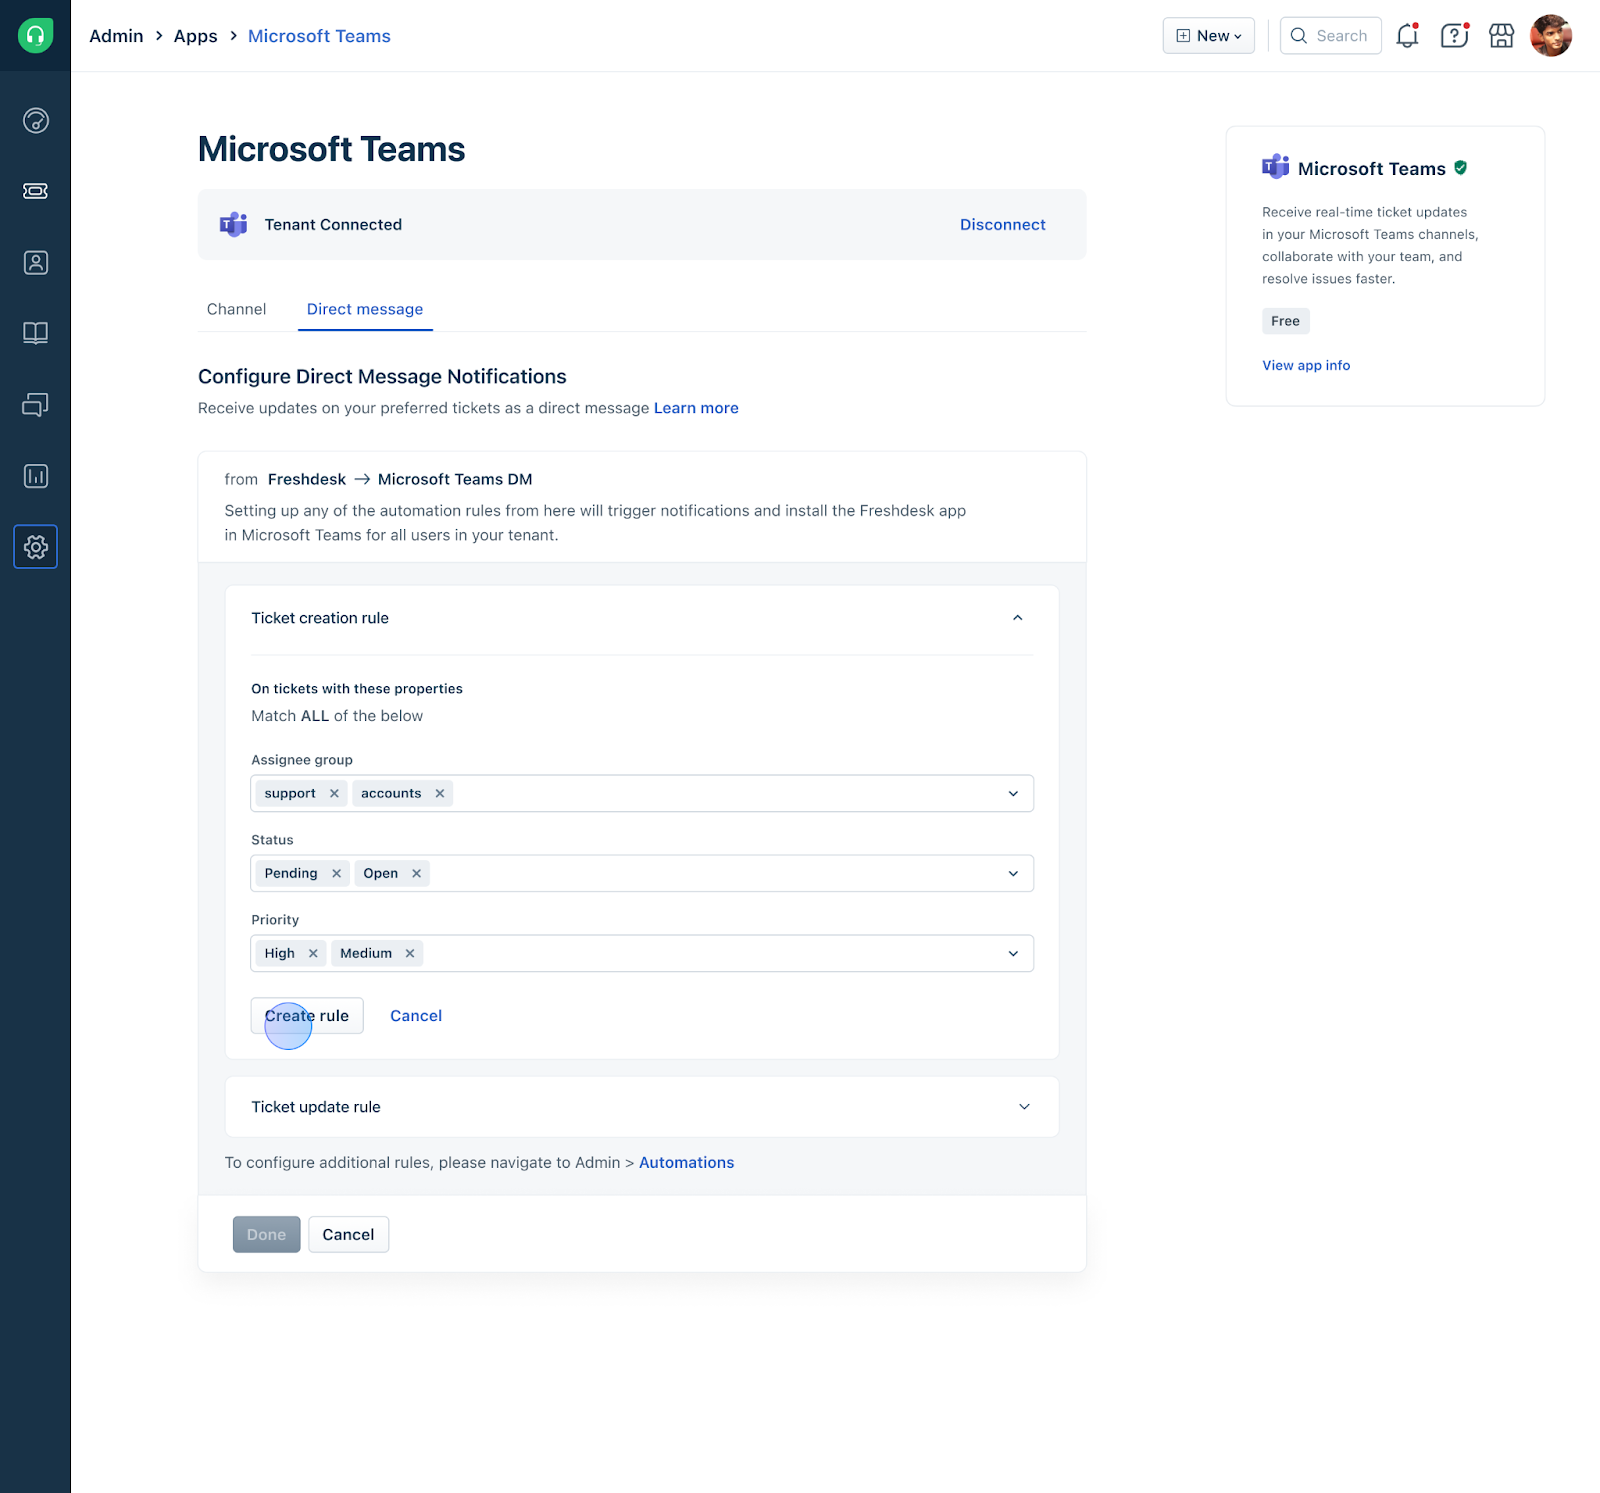Screen dimensions: 1600x1493
Task: Open the notifications bell icon
Action: pyautogui.click(x=1407, y=36)
